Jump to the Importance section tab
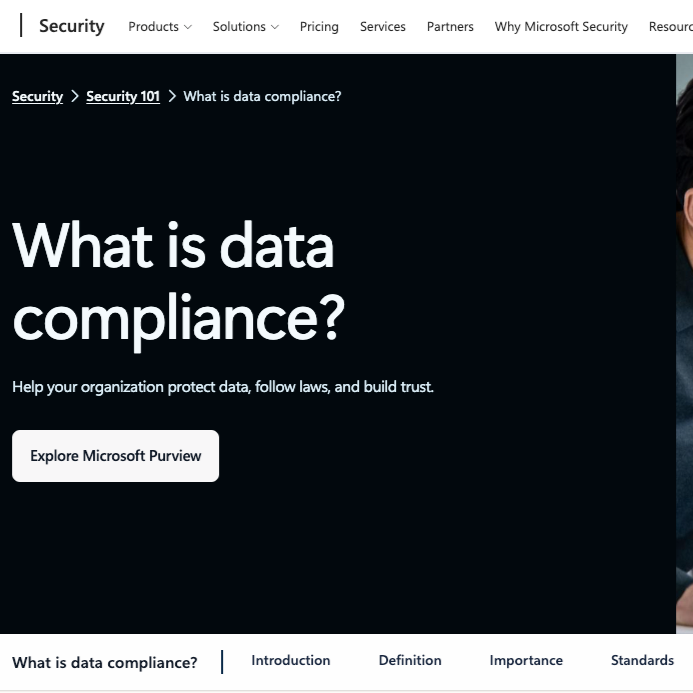 [526, 660]
